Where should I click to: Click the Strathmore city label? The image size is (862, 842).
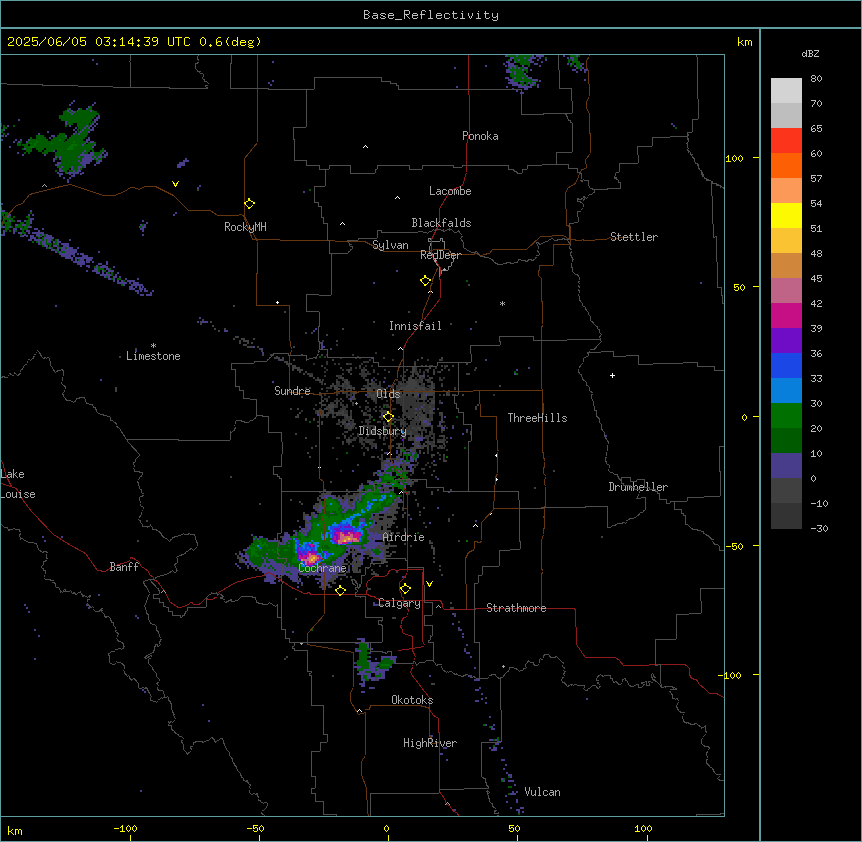[516, 608]
